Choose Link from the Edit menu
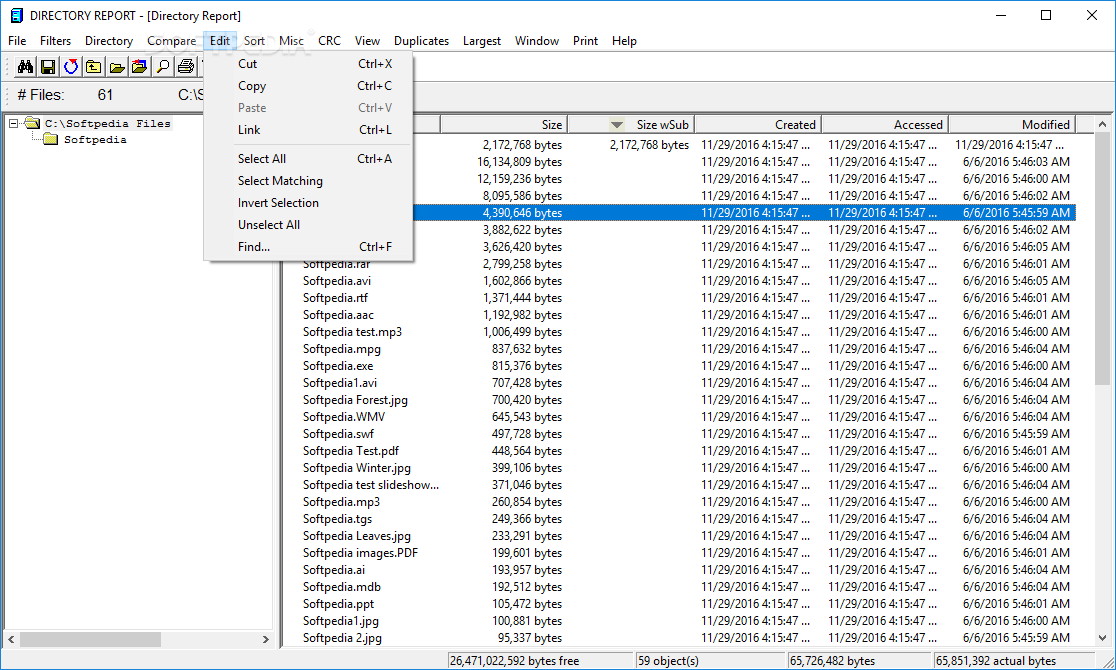This screenshot has width=1116, height=670. point(308,130)
